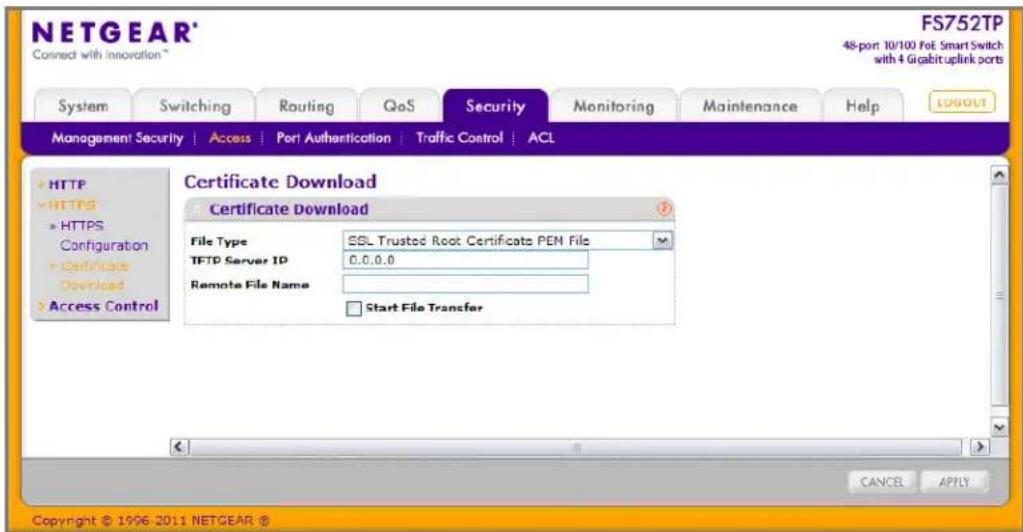Screen dimensions: 1023x532
Task: Click the FS752TP model name
Action: click(x=962, y=23)
